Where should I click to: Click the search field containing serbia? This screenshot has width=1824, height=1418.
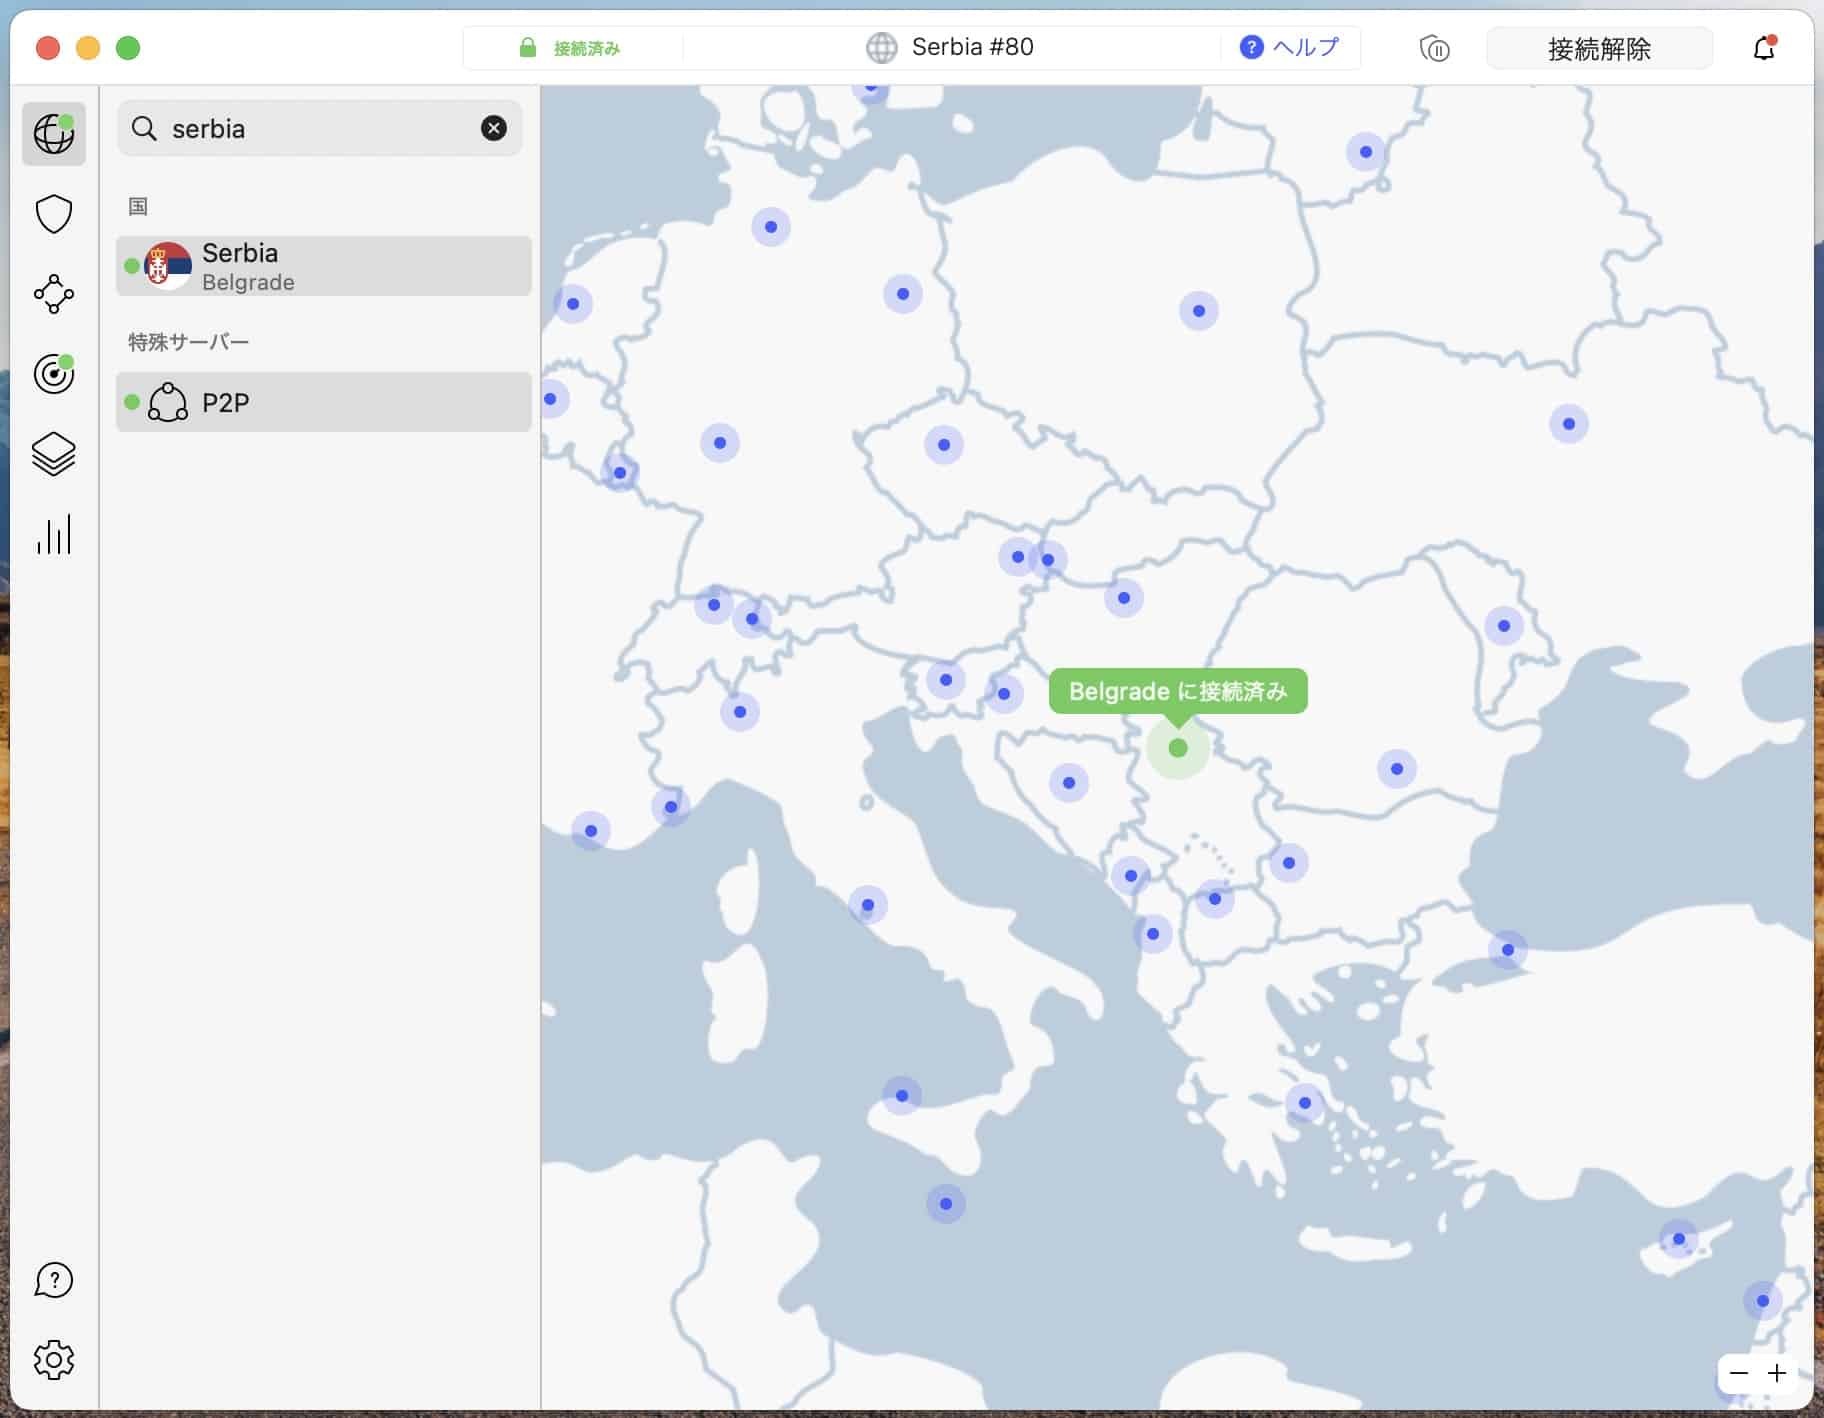click(320, 128)
